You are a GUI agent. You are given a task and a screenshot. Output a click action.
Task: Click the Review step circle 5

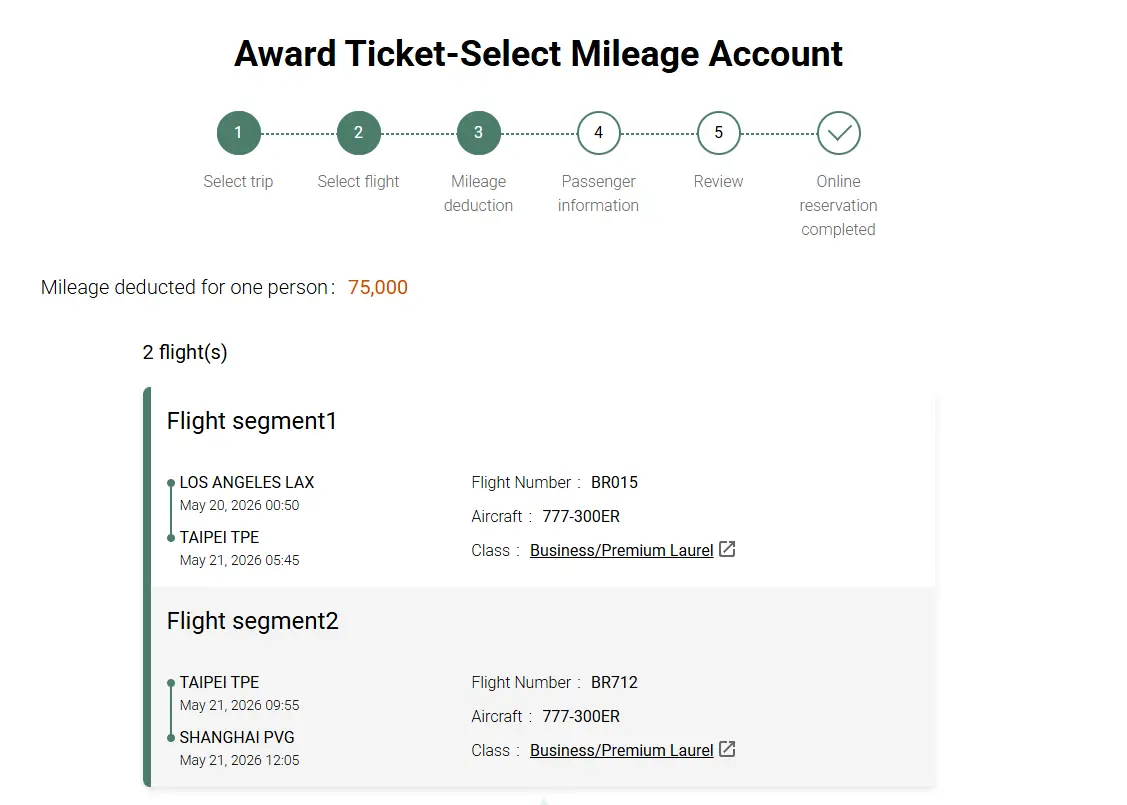(718, 132)
